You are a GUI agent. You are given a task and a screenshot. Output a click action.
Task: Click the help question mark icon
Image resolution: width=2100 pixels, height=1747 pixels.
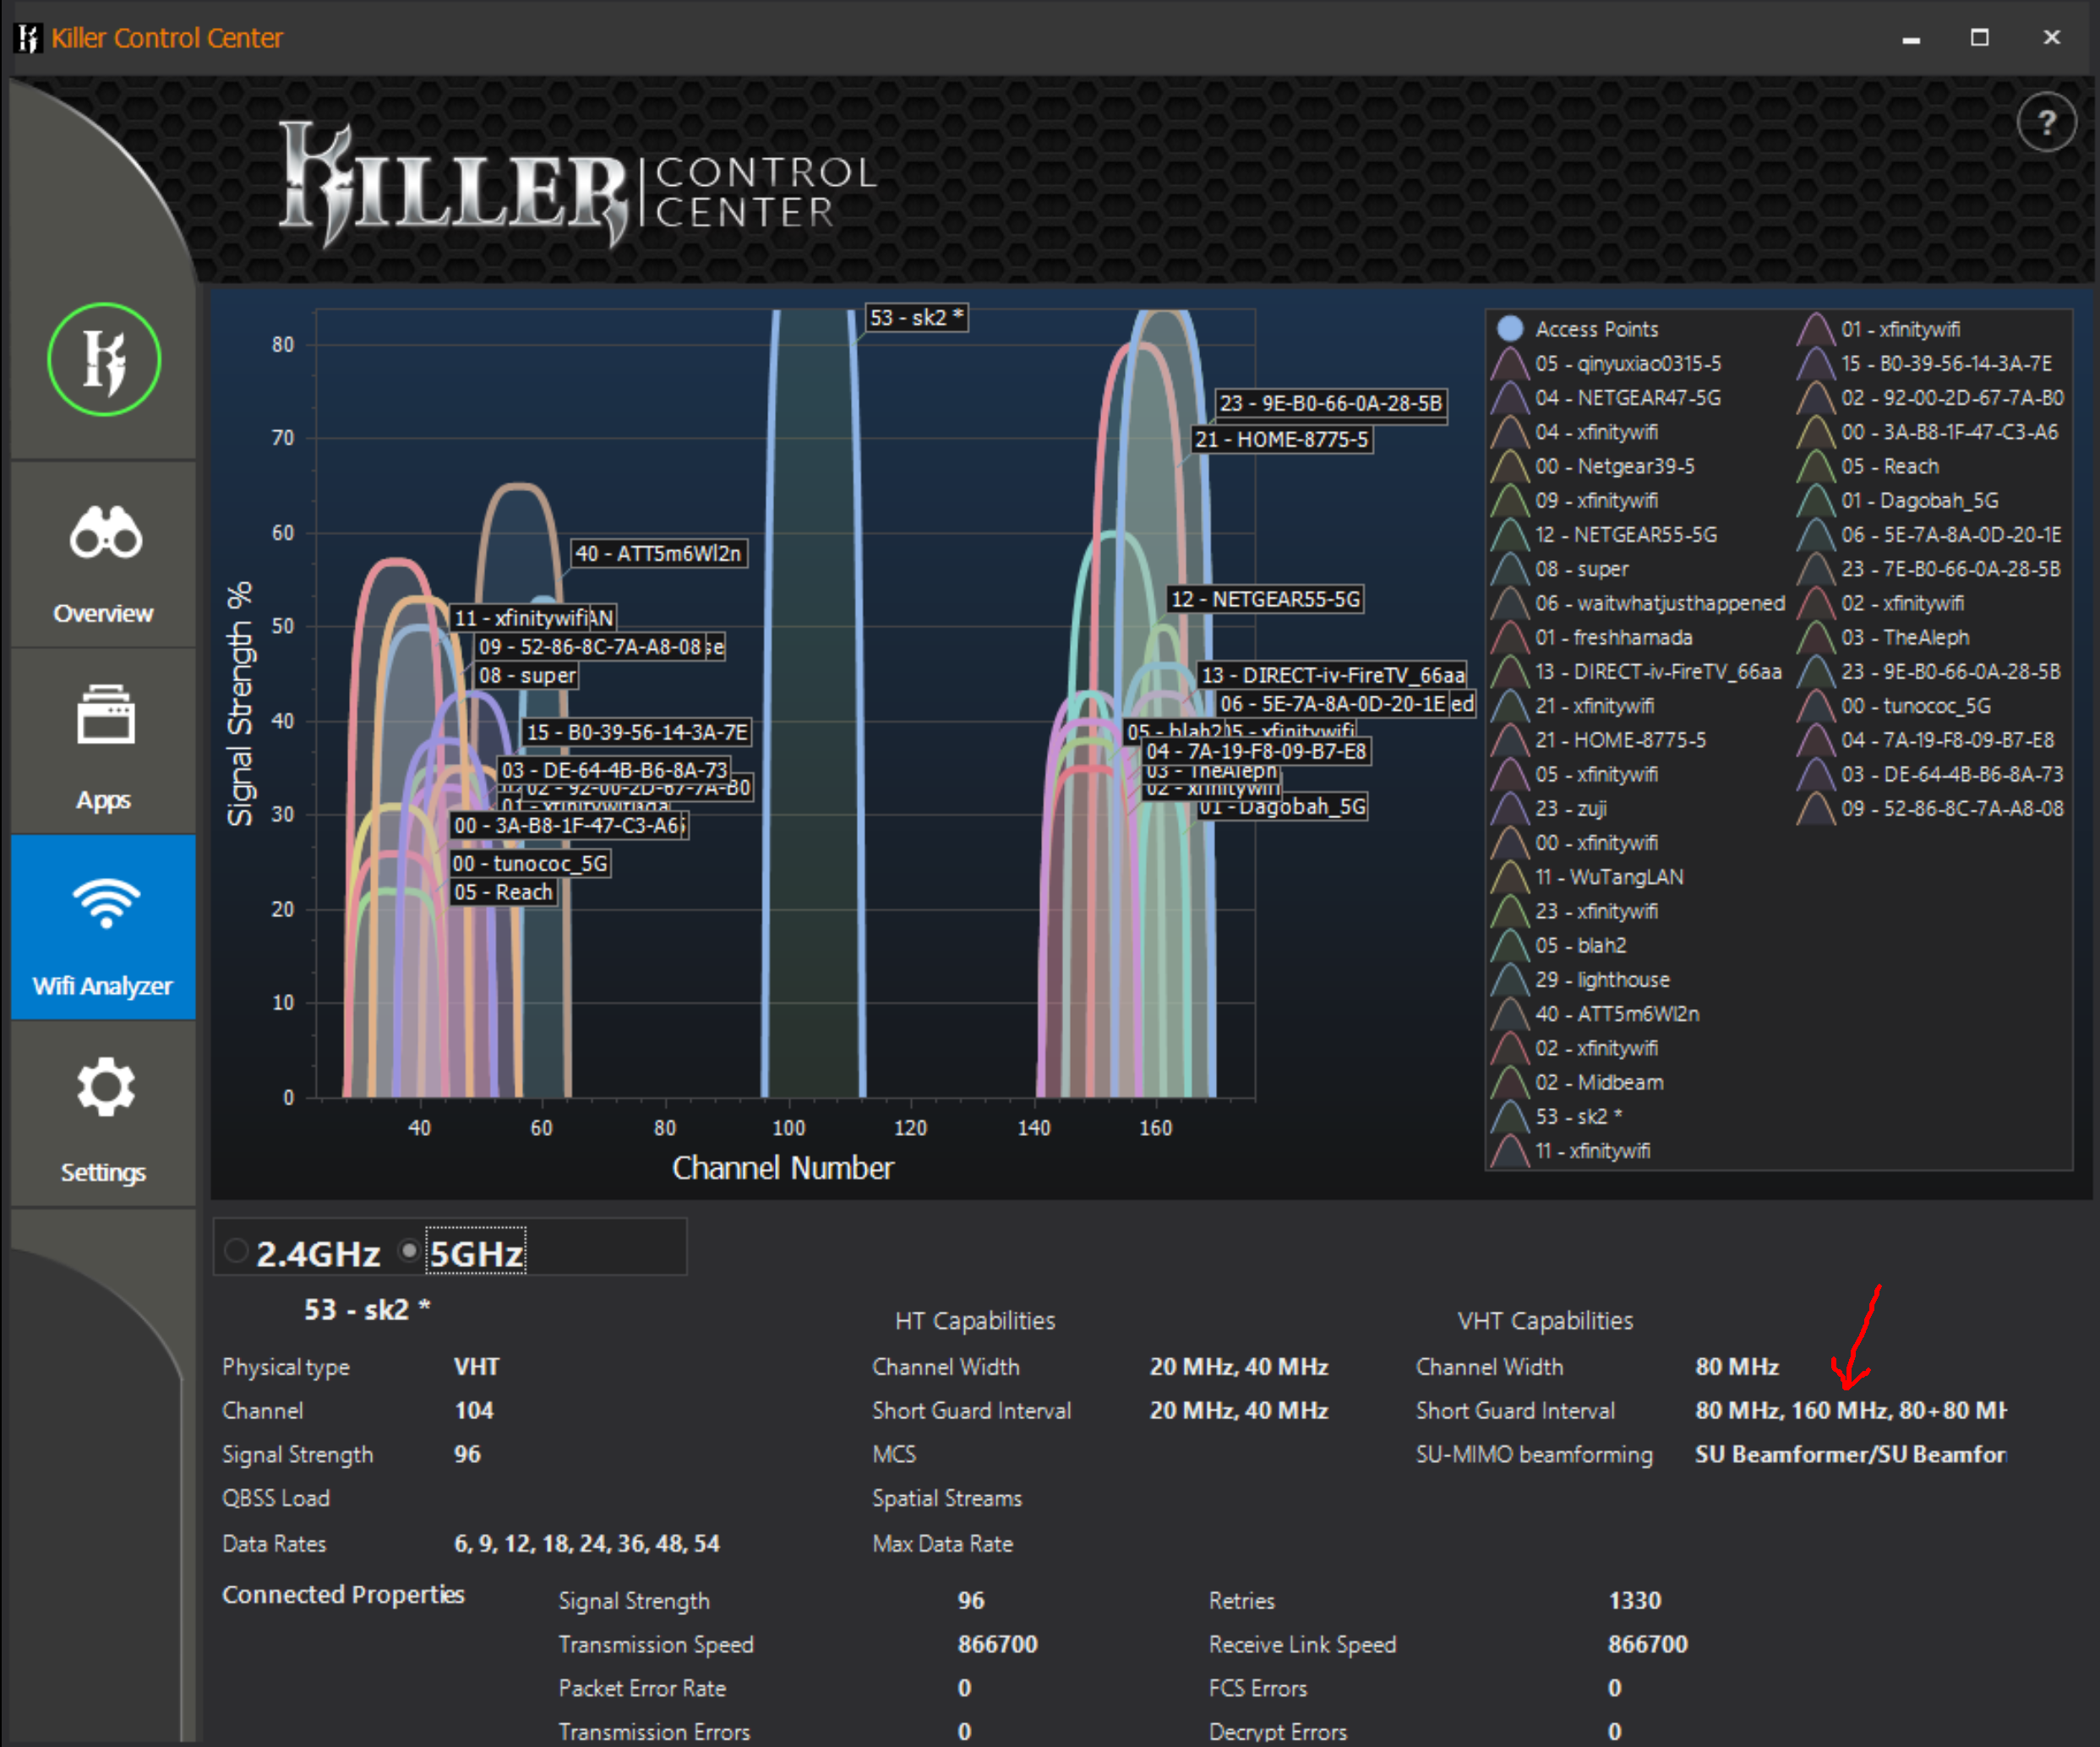tap(2046, 122)
